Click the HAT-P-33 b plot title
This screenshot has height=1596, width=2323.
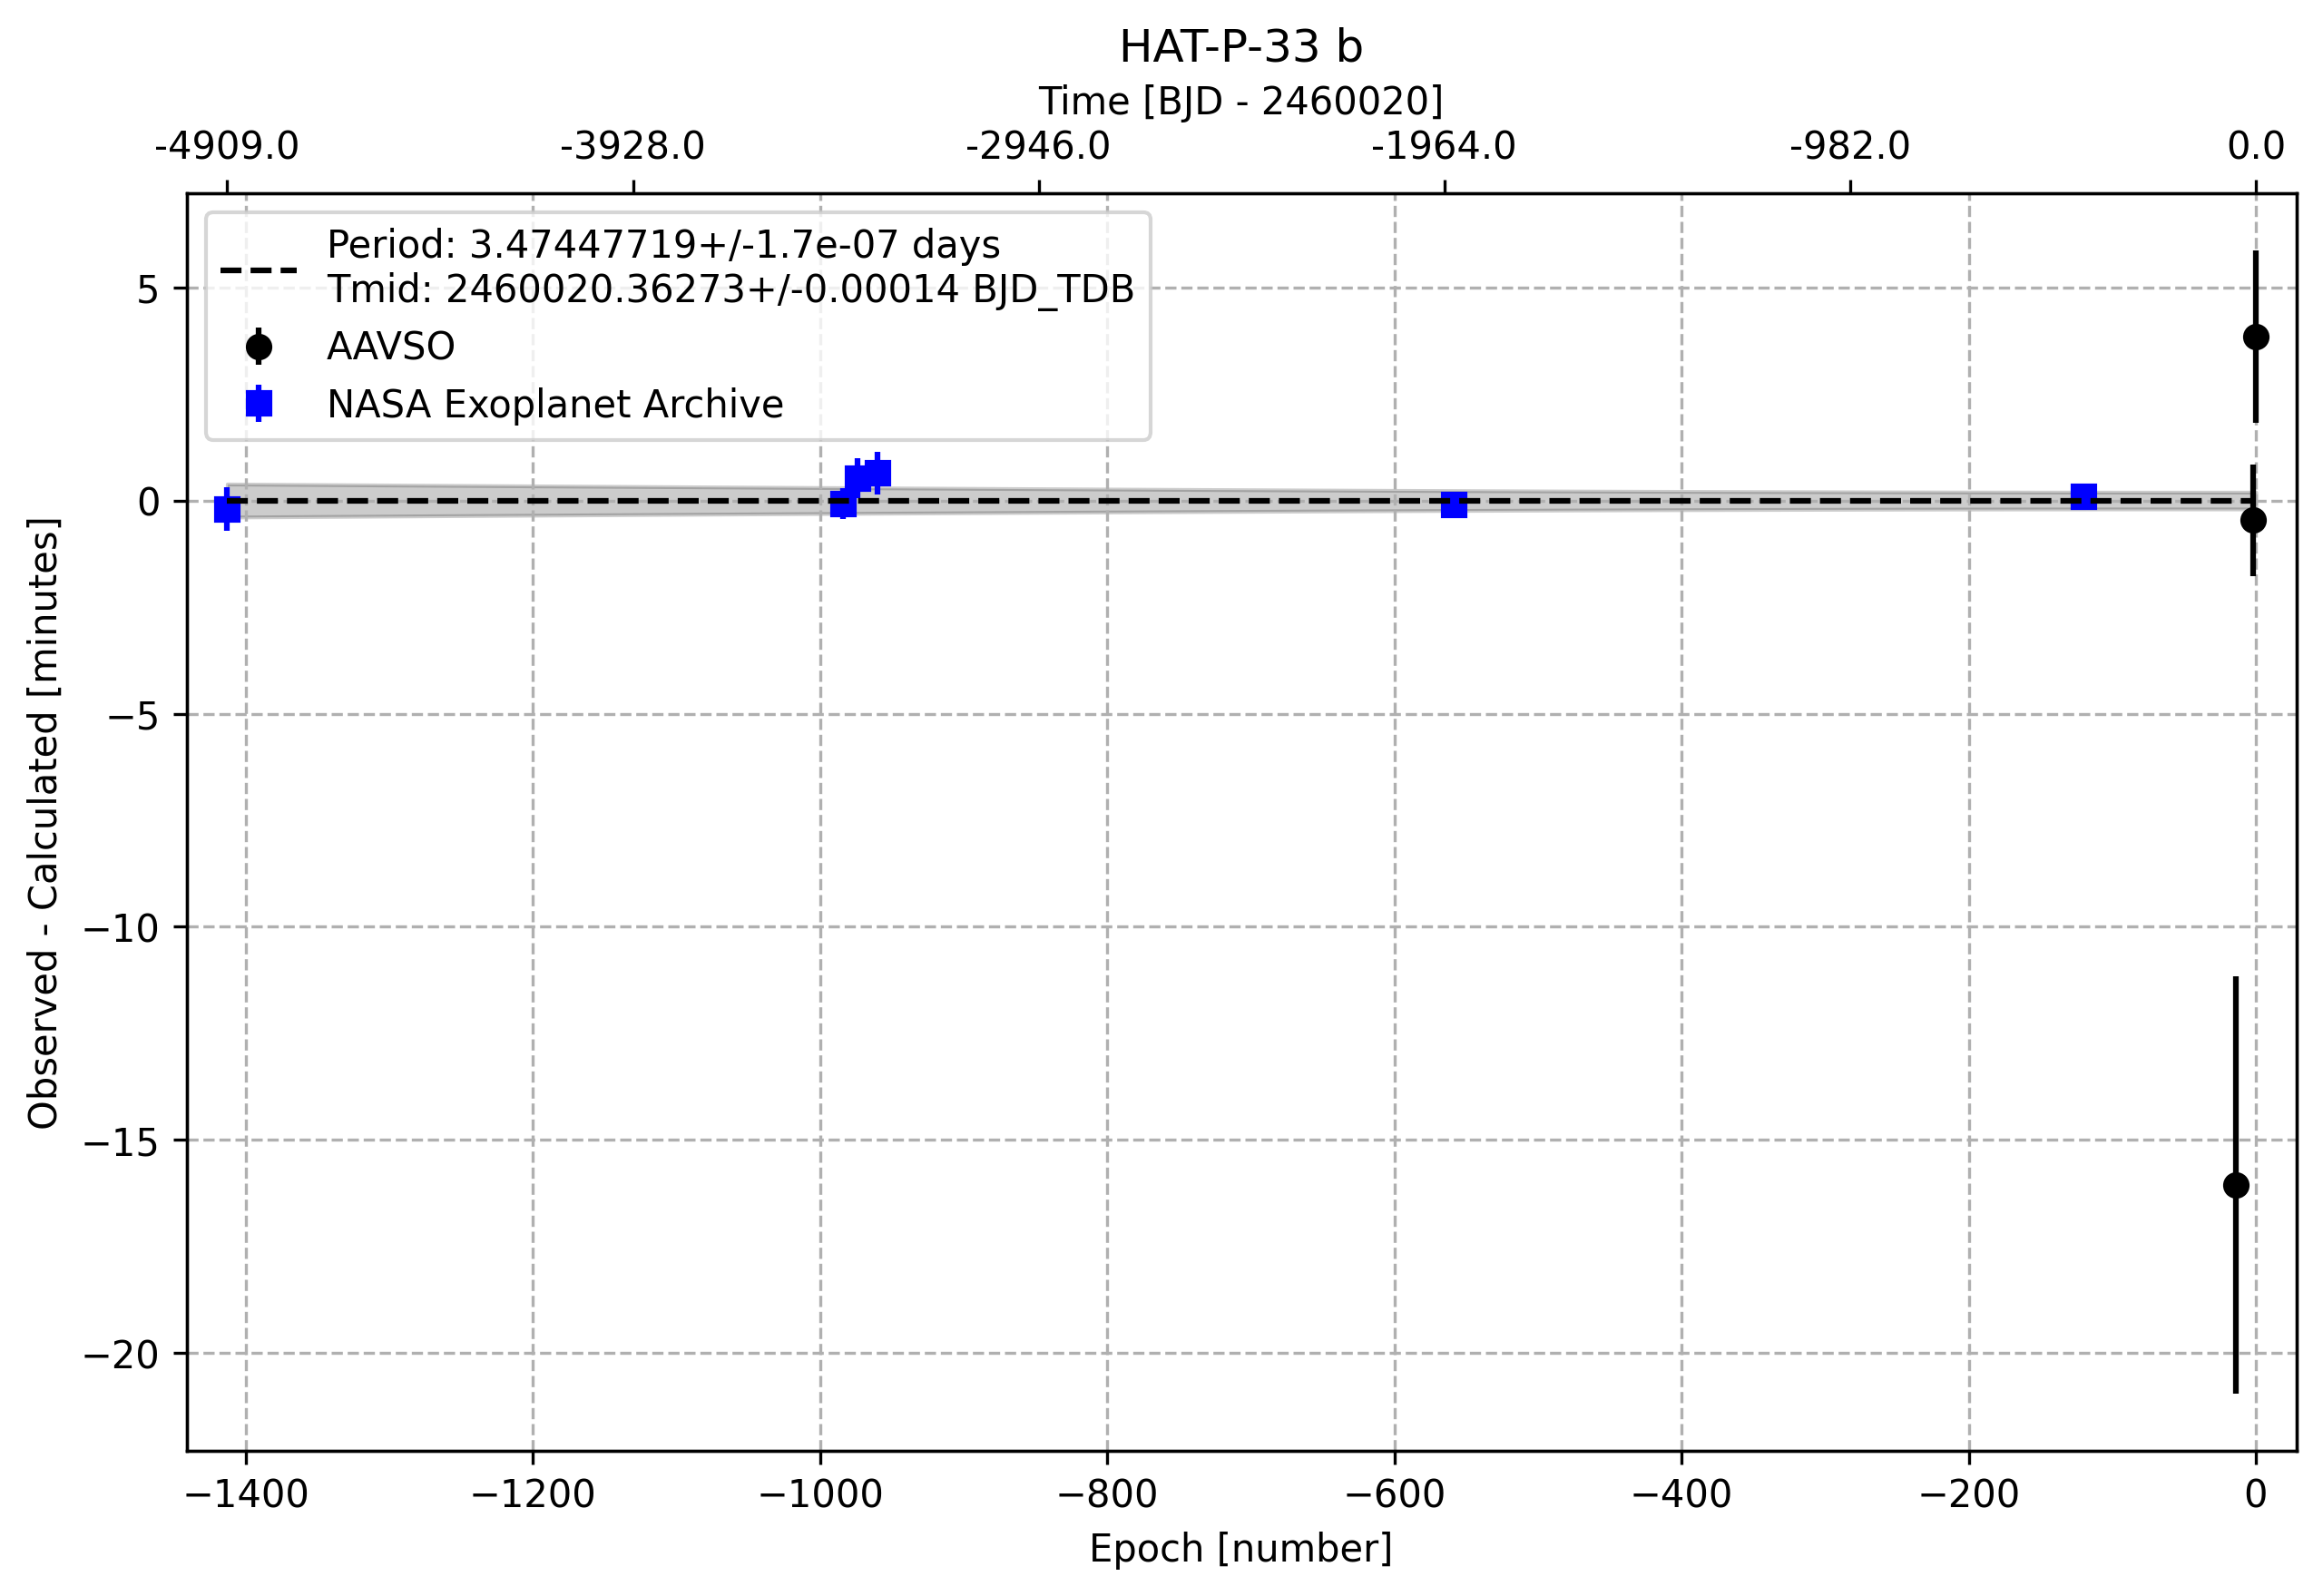point(1241,47)
